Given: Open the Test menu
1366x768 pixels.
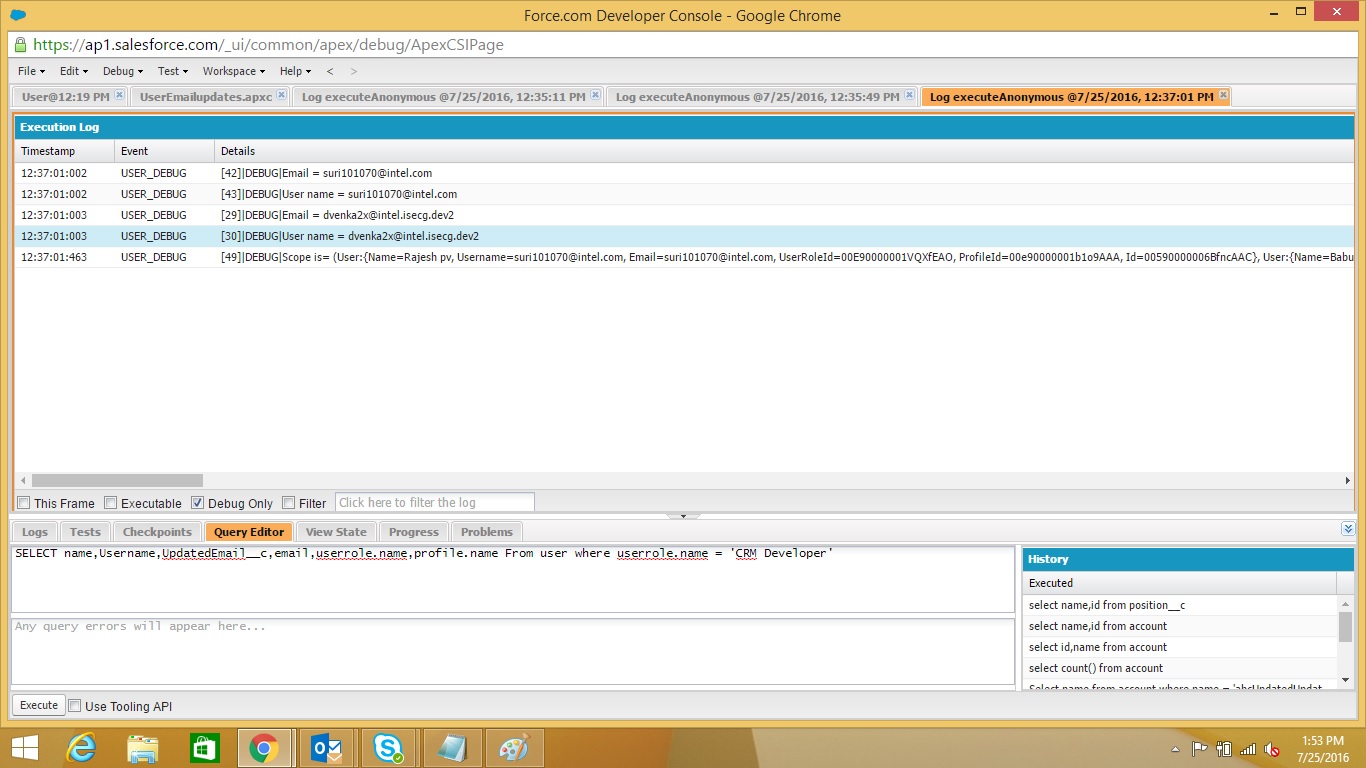Looking at the screenshot, I should (173, 71).
